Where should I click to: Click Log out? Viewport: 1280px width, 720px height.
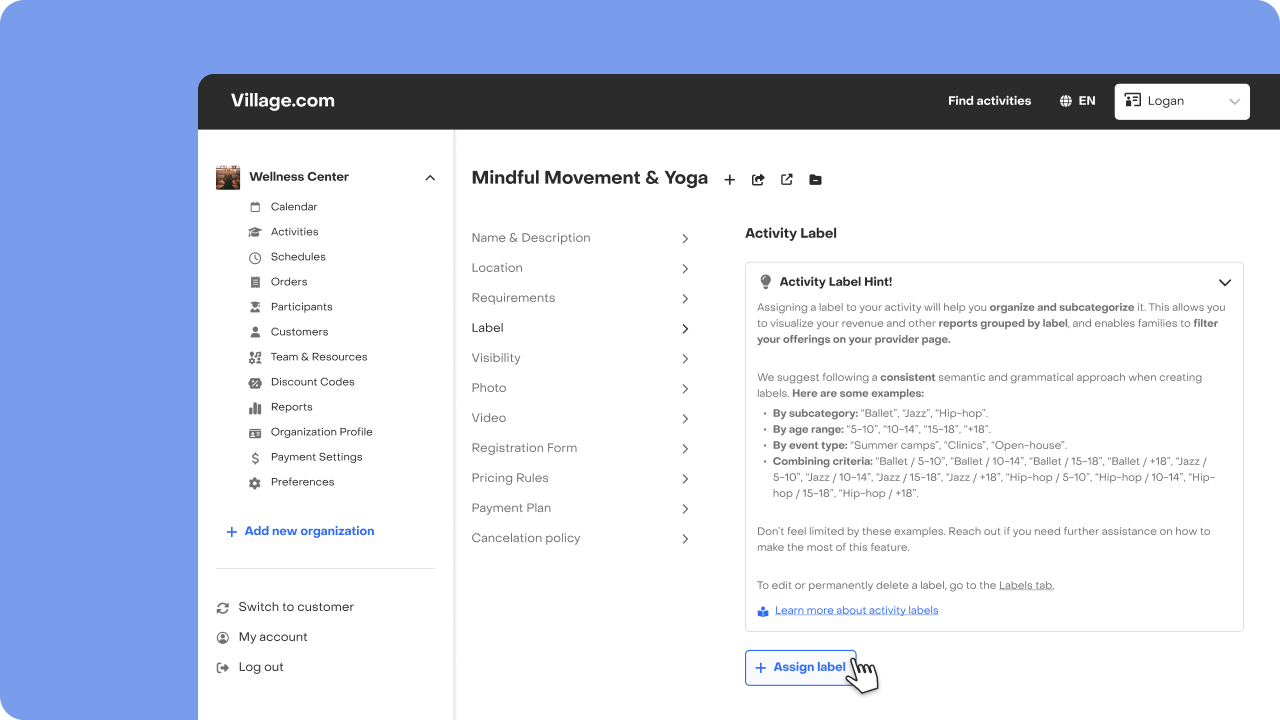pos(261,667)
